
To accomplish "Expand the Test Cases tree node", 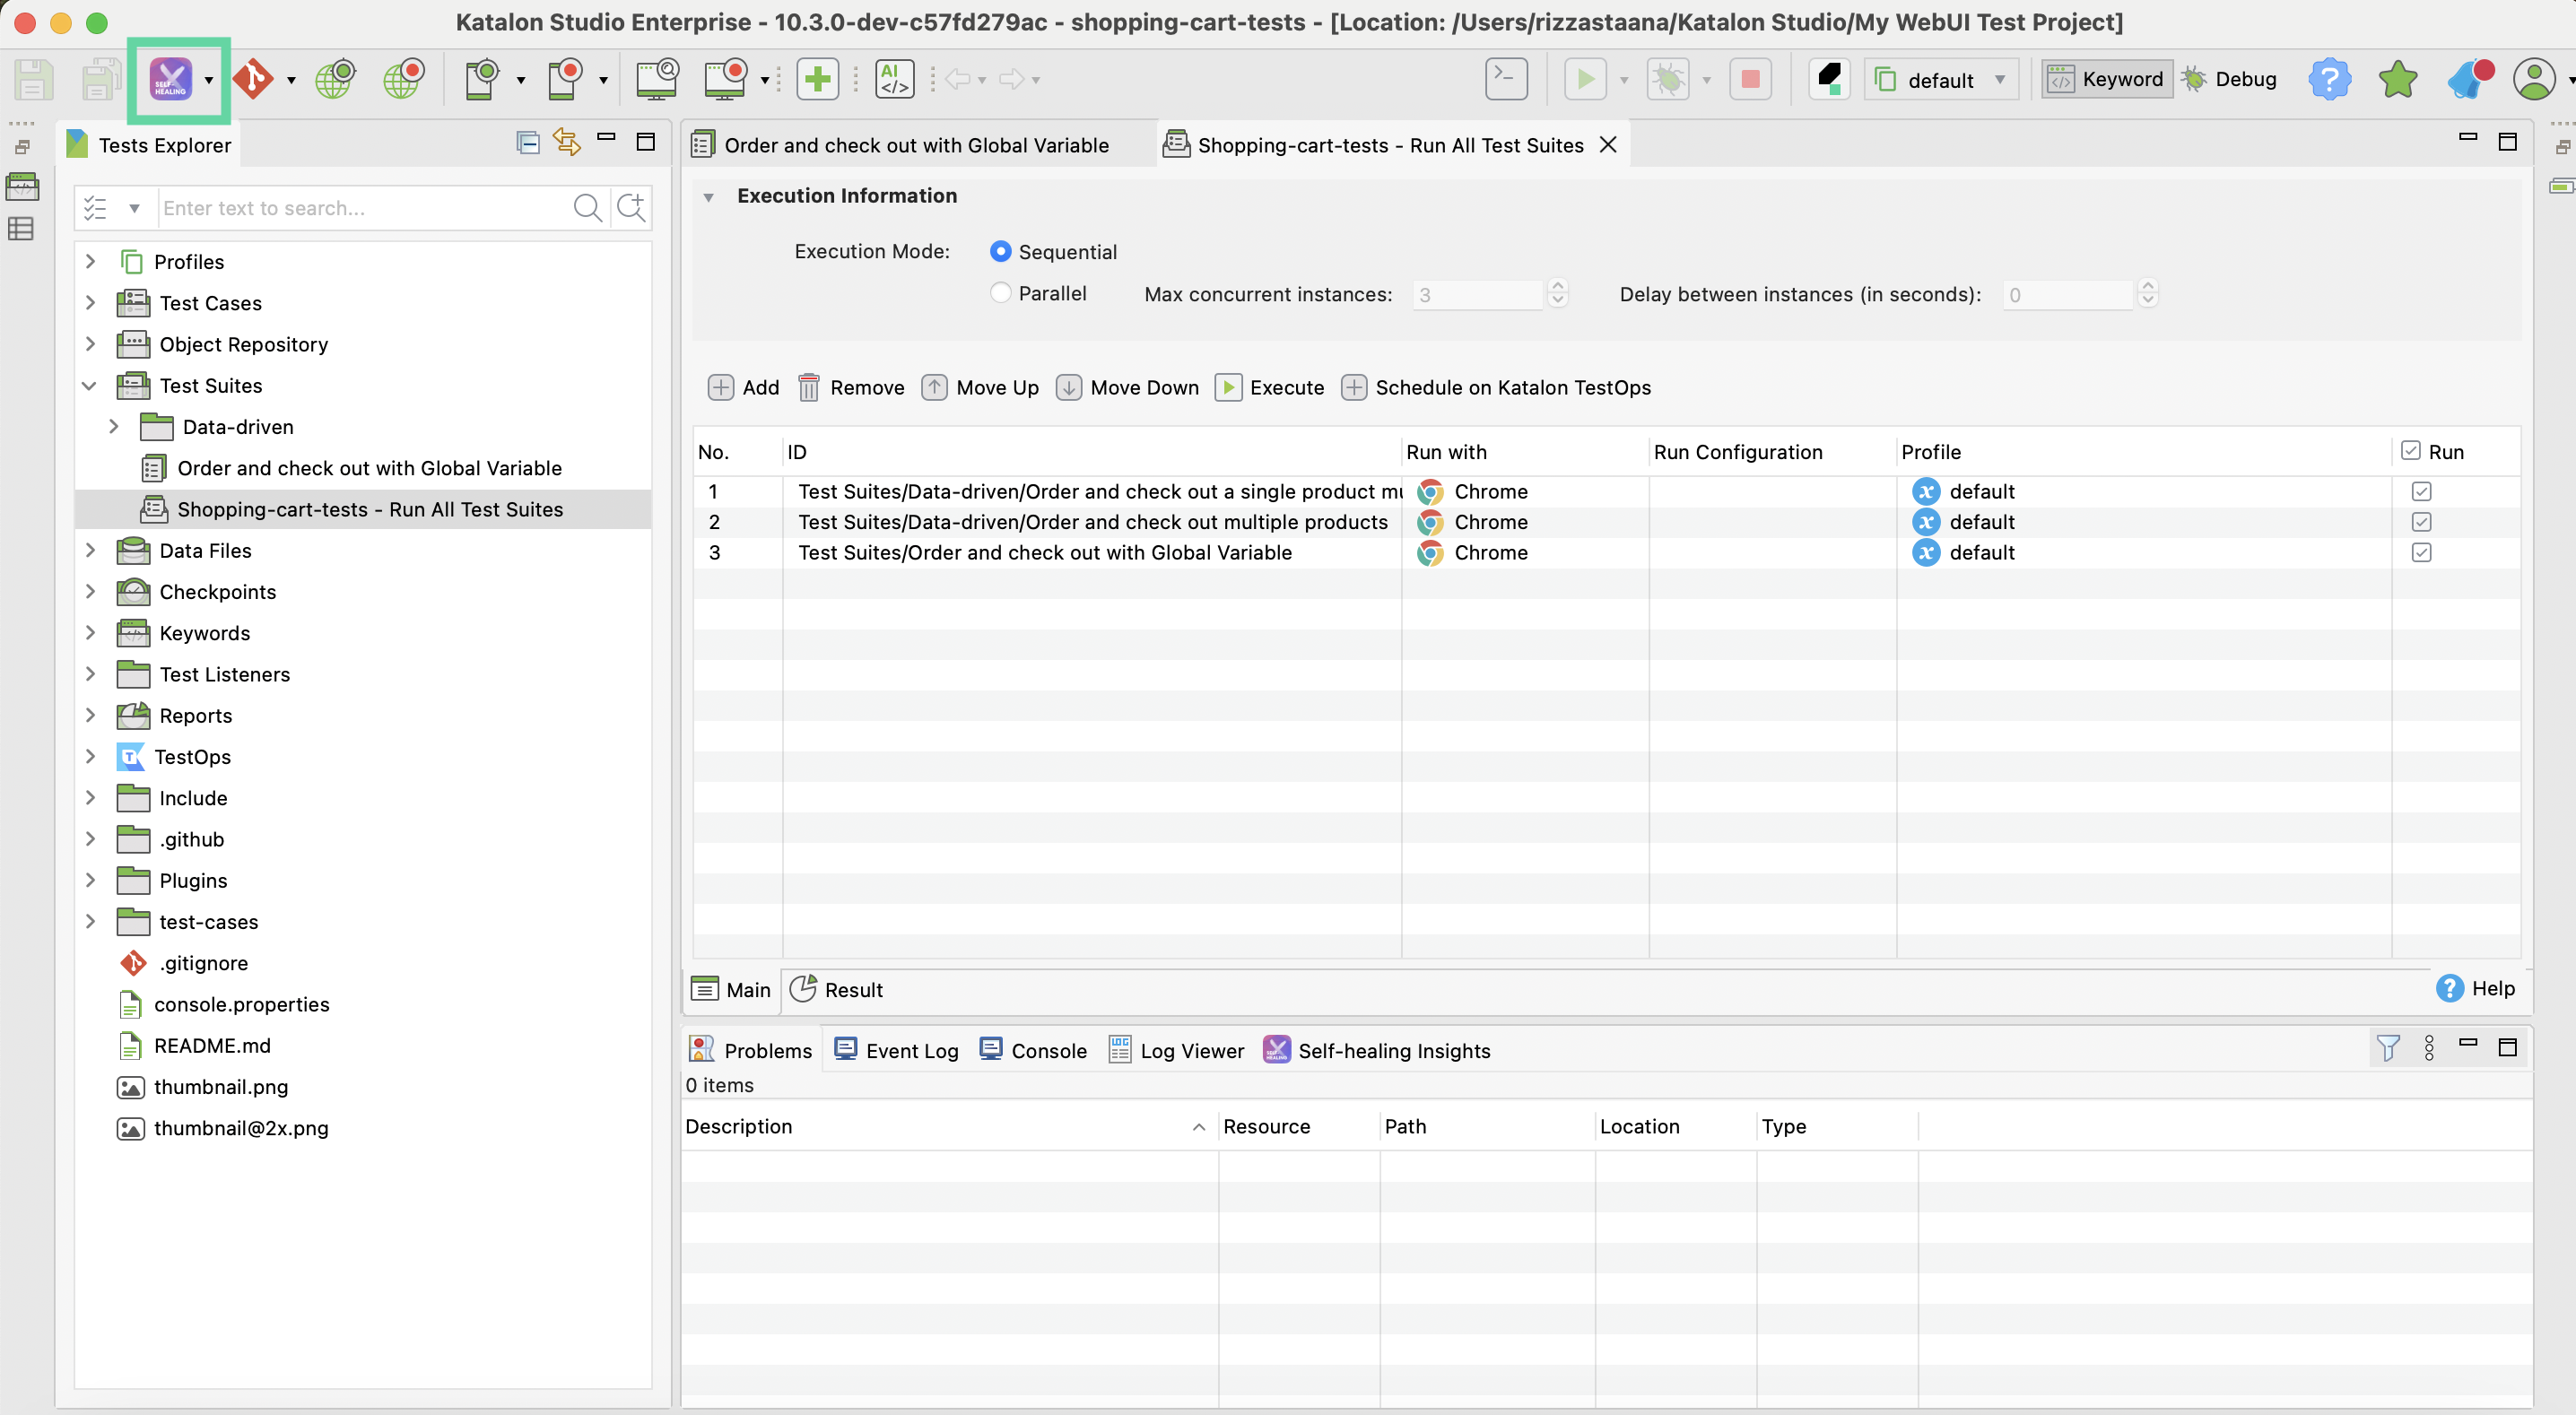I will (90, 303).
